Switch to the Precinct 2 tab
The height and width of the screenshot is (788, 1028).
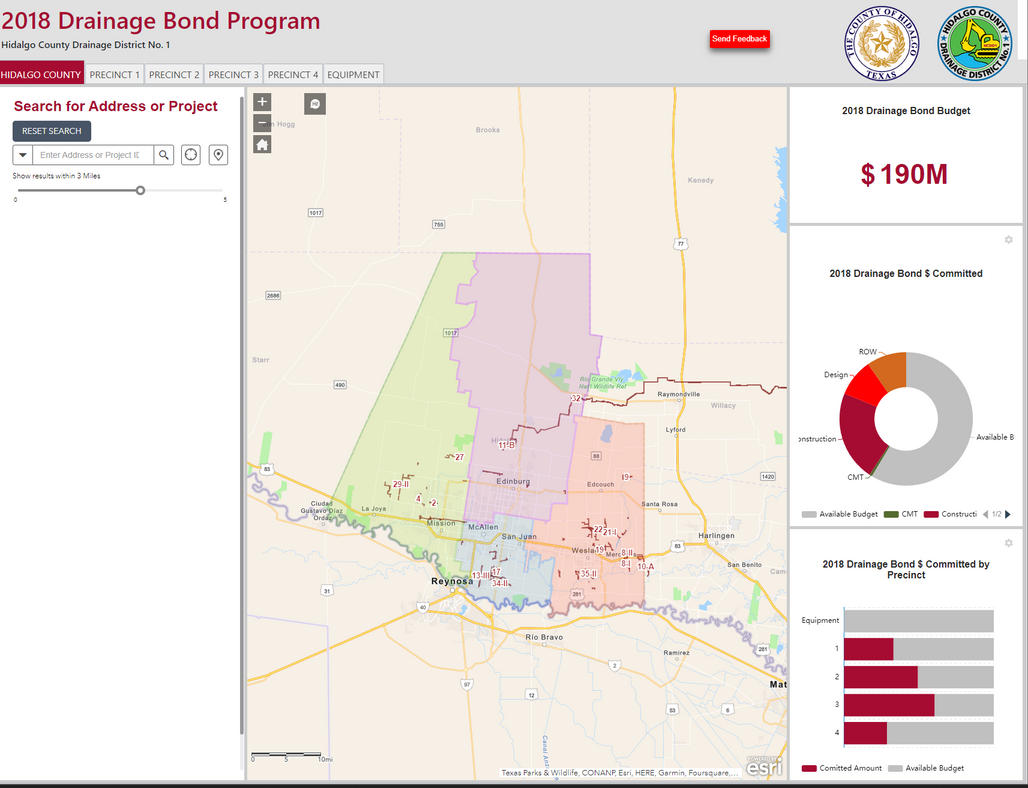pyautogui.click(x=174, y=75)
